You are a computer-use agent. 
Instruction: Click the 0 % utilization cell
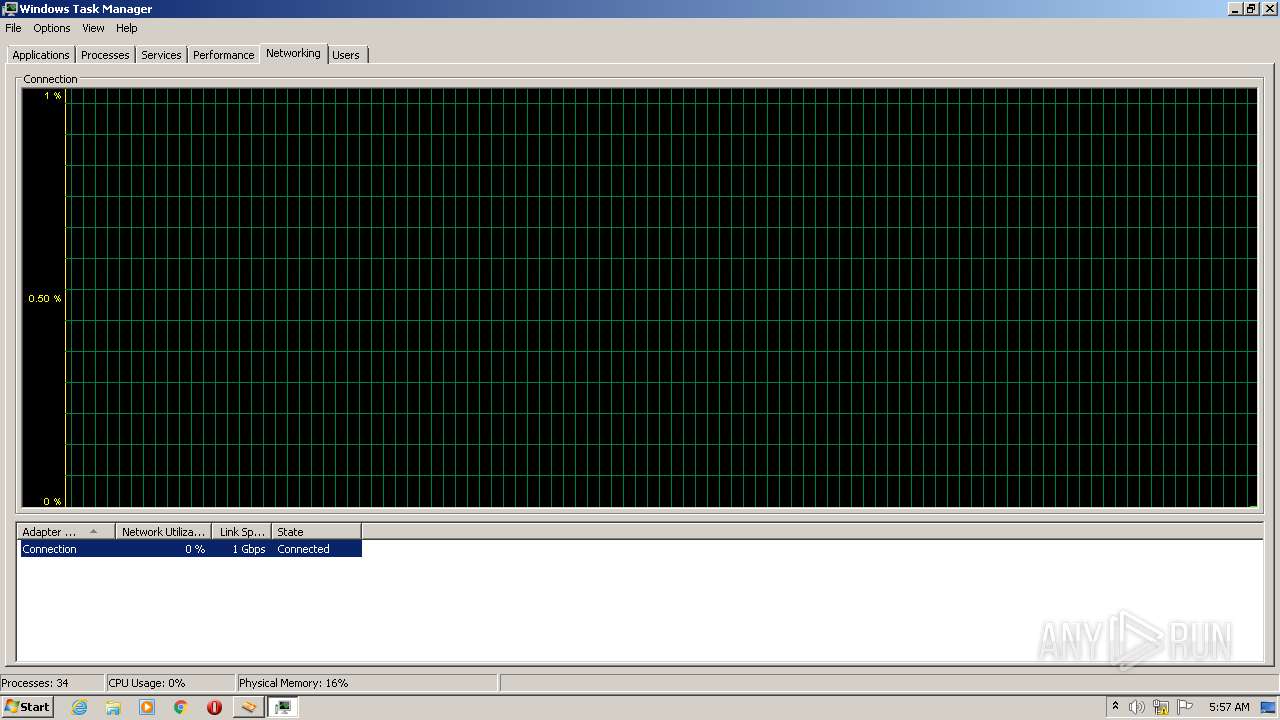(x=195, y=549)
